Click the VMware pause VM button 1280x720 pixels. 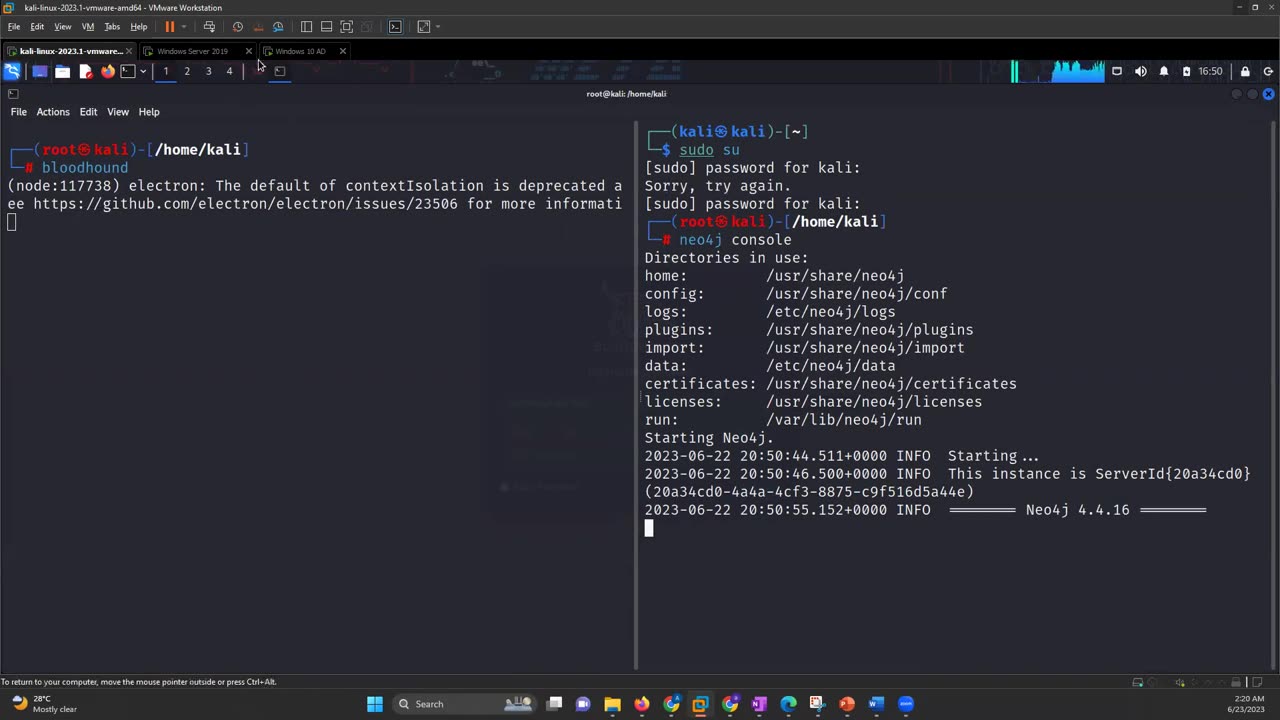coord(169,27)
